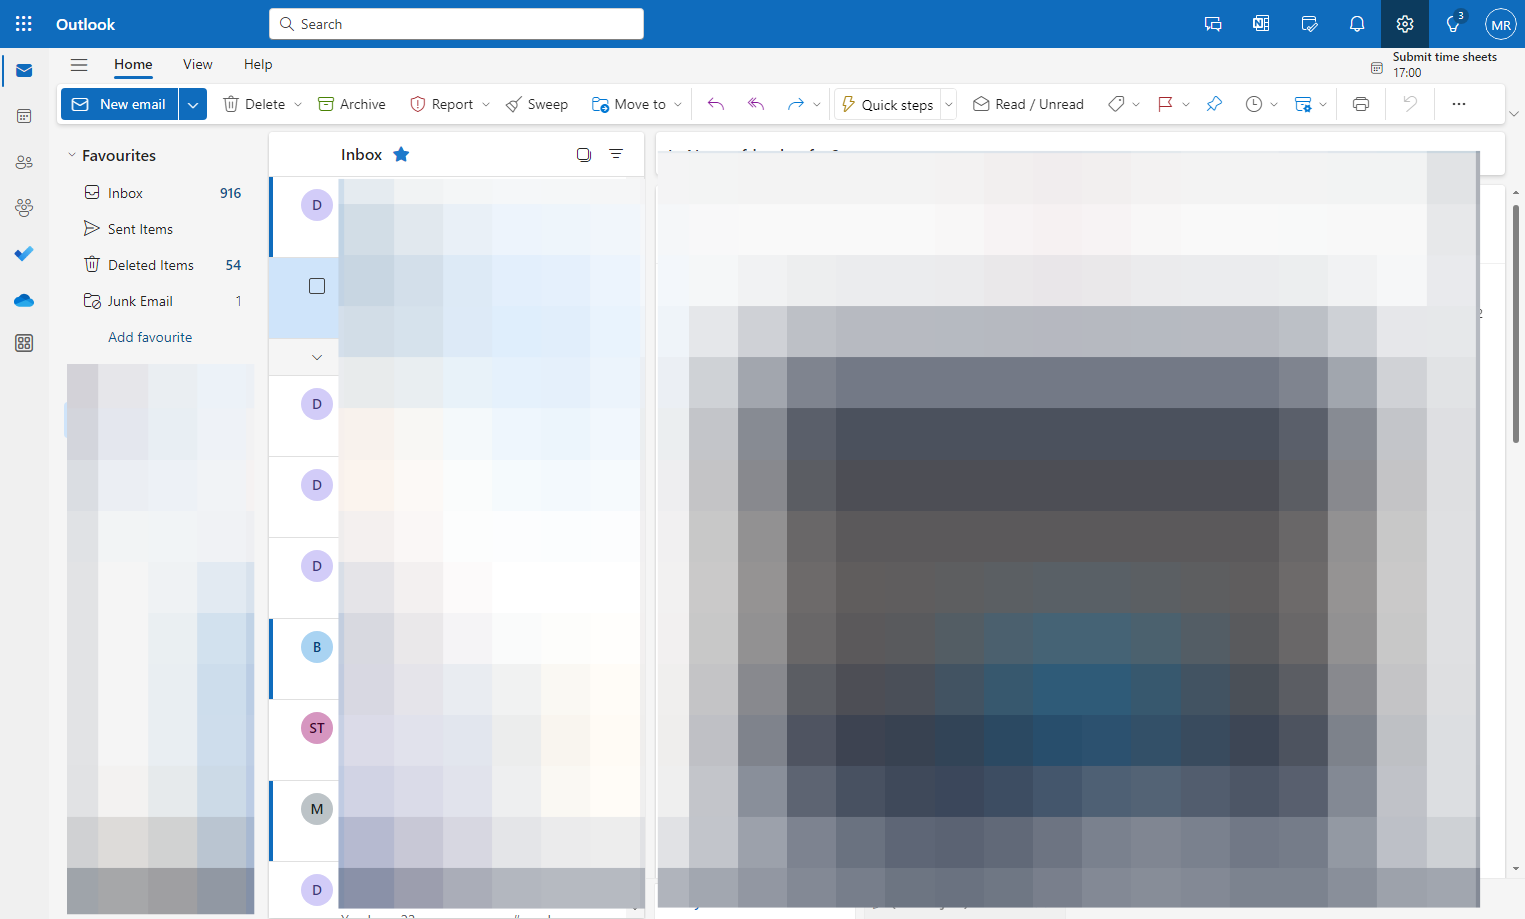Collapse the Favourites folder group
The image size is (1525, 919).
coord(72,155)
